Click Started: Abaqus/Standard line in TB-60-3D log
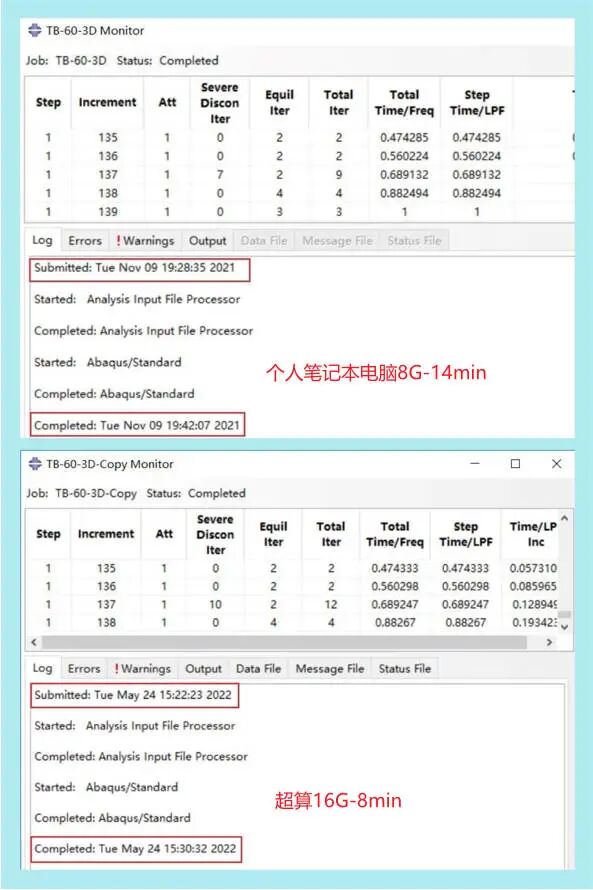Screen dimensions: 593x890 coord(108,362)
